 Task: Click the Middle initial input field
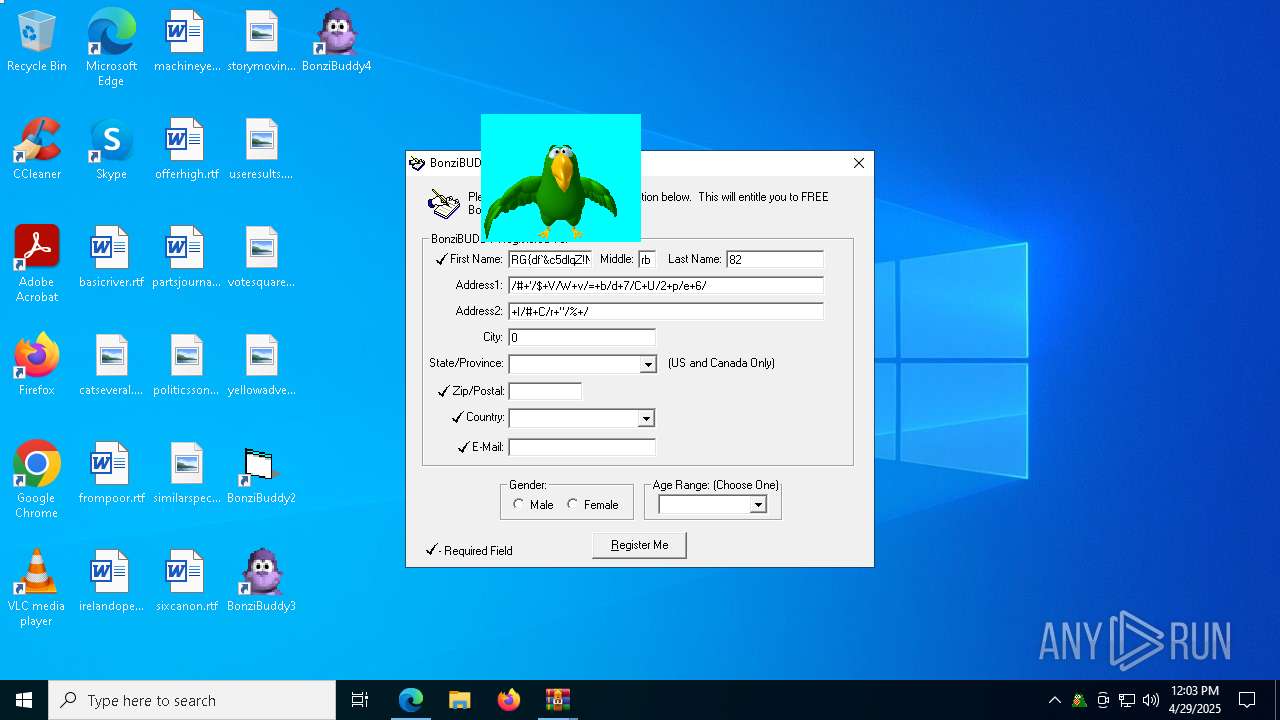tap(647, 259)
